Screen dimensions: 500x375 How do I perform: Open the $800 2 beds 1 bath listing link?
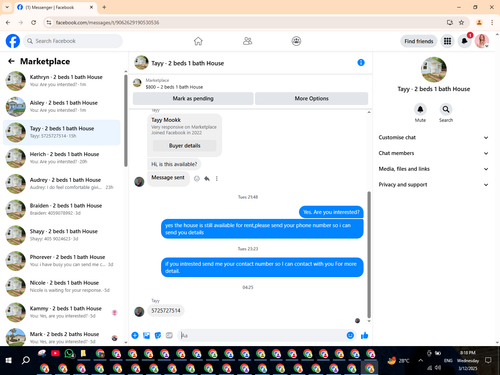pyautogui.click(x=174, y=87)
